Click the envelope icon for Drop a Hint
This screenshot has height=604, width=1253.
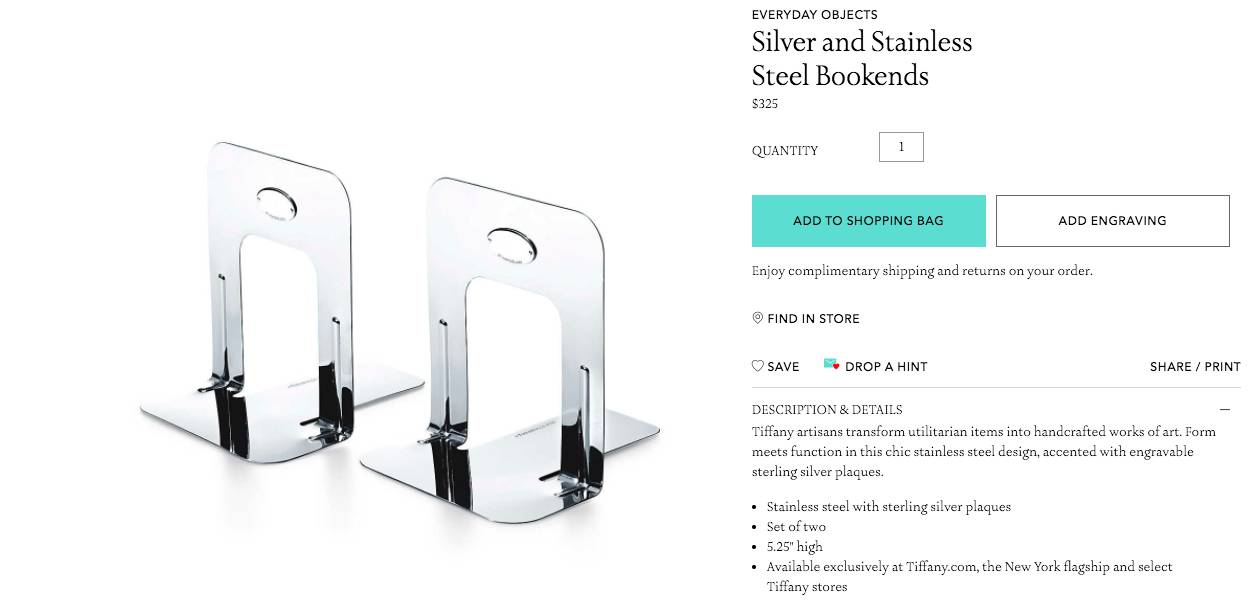coord(831,365)
